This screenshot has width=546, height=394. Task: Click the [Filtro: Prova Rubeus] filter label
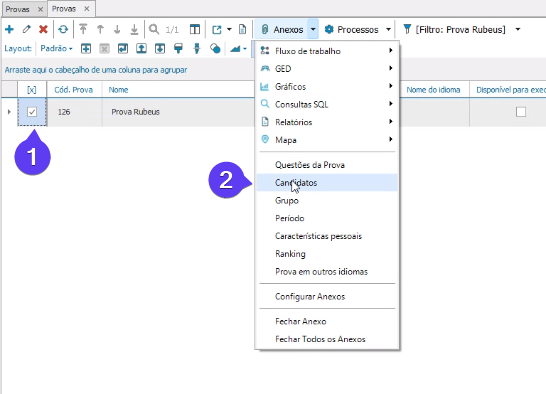coord(460,30)
